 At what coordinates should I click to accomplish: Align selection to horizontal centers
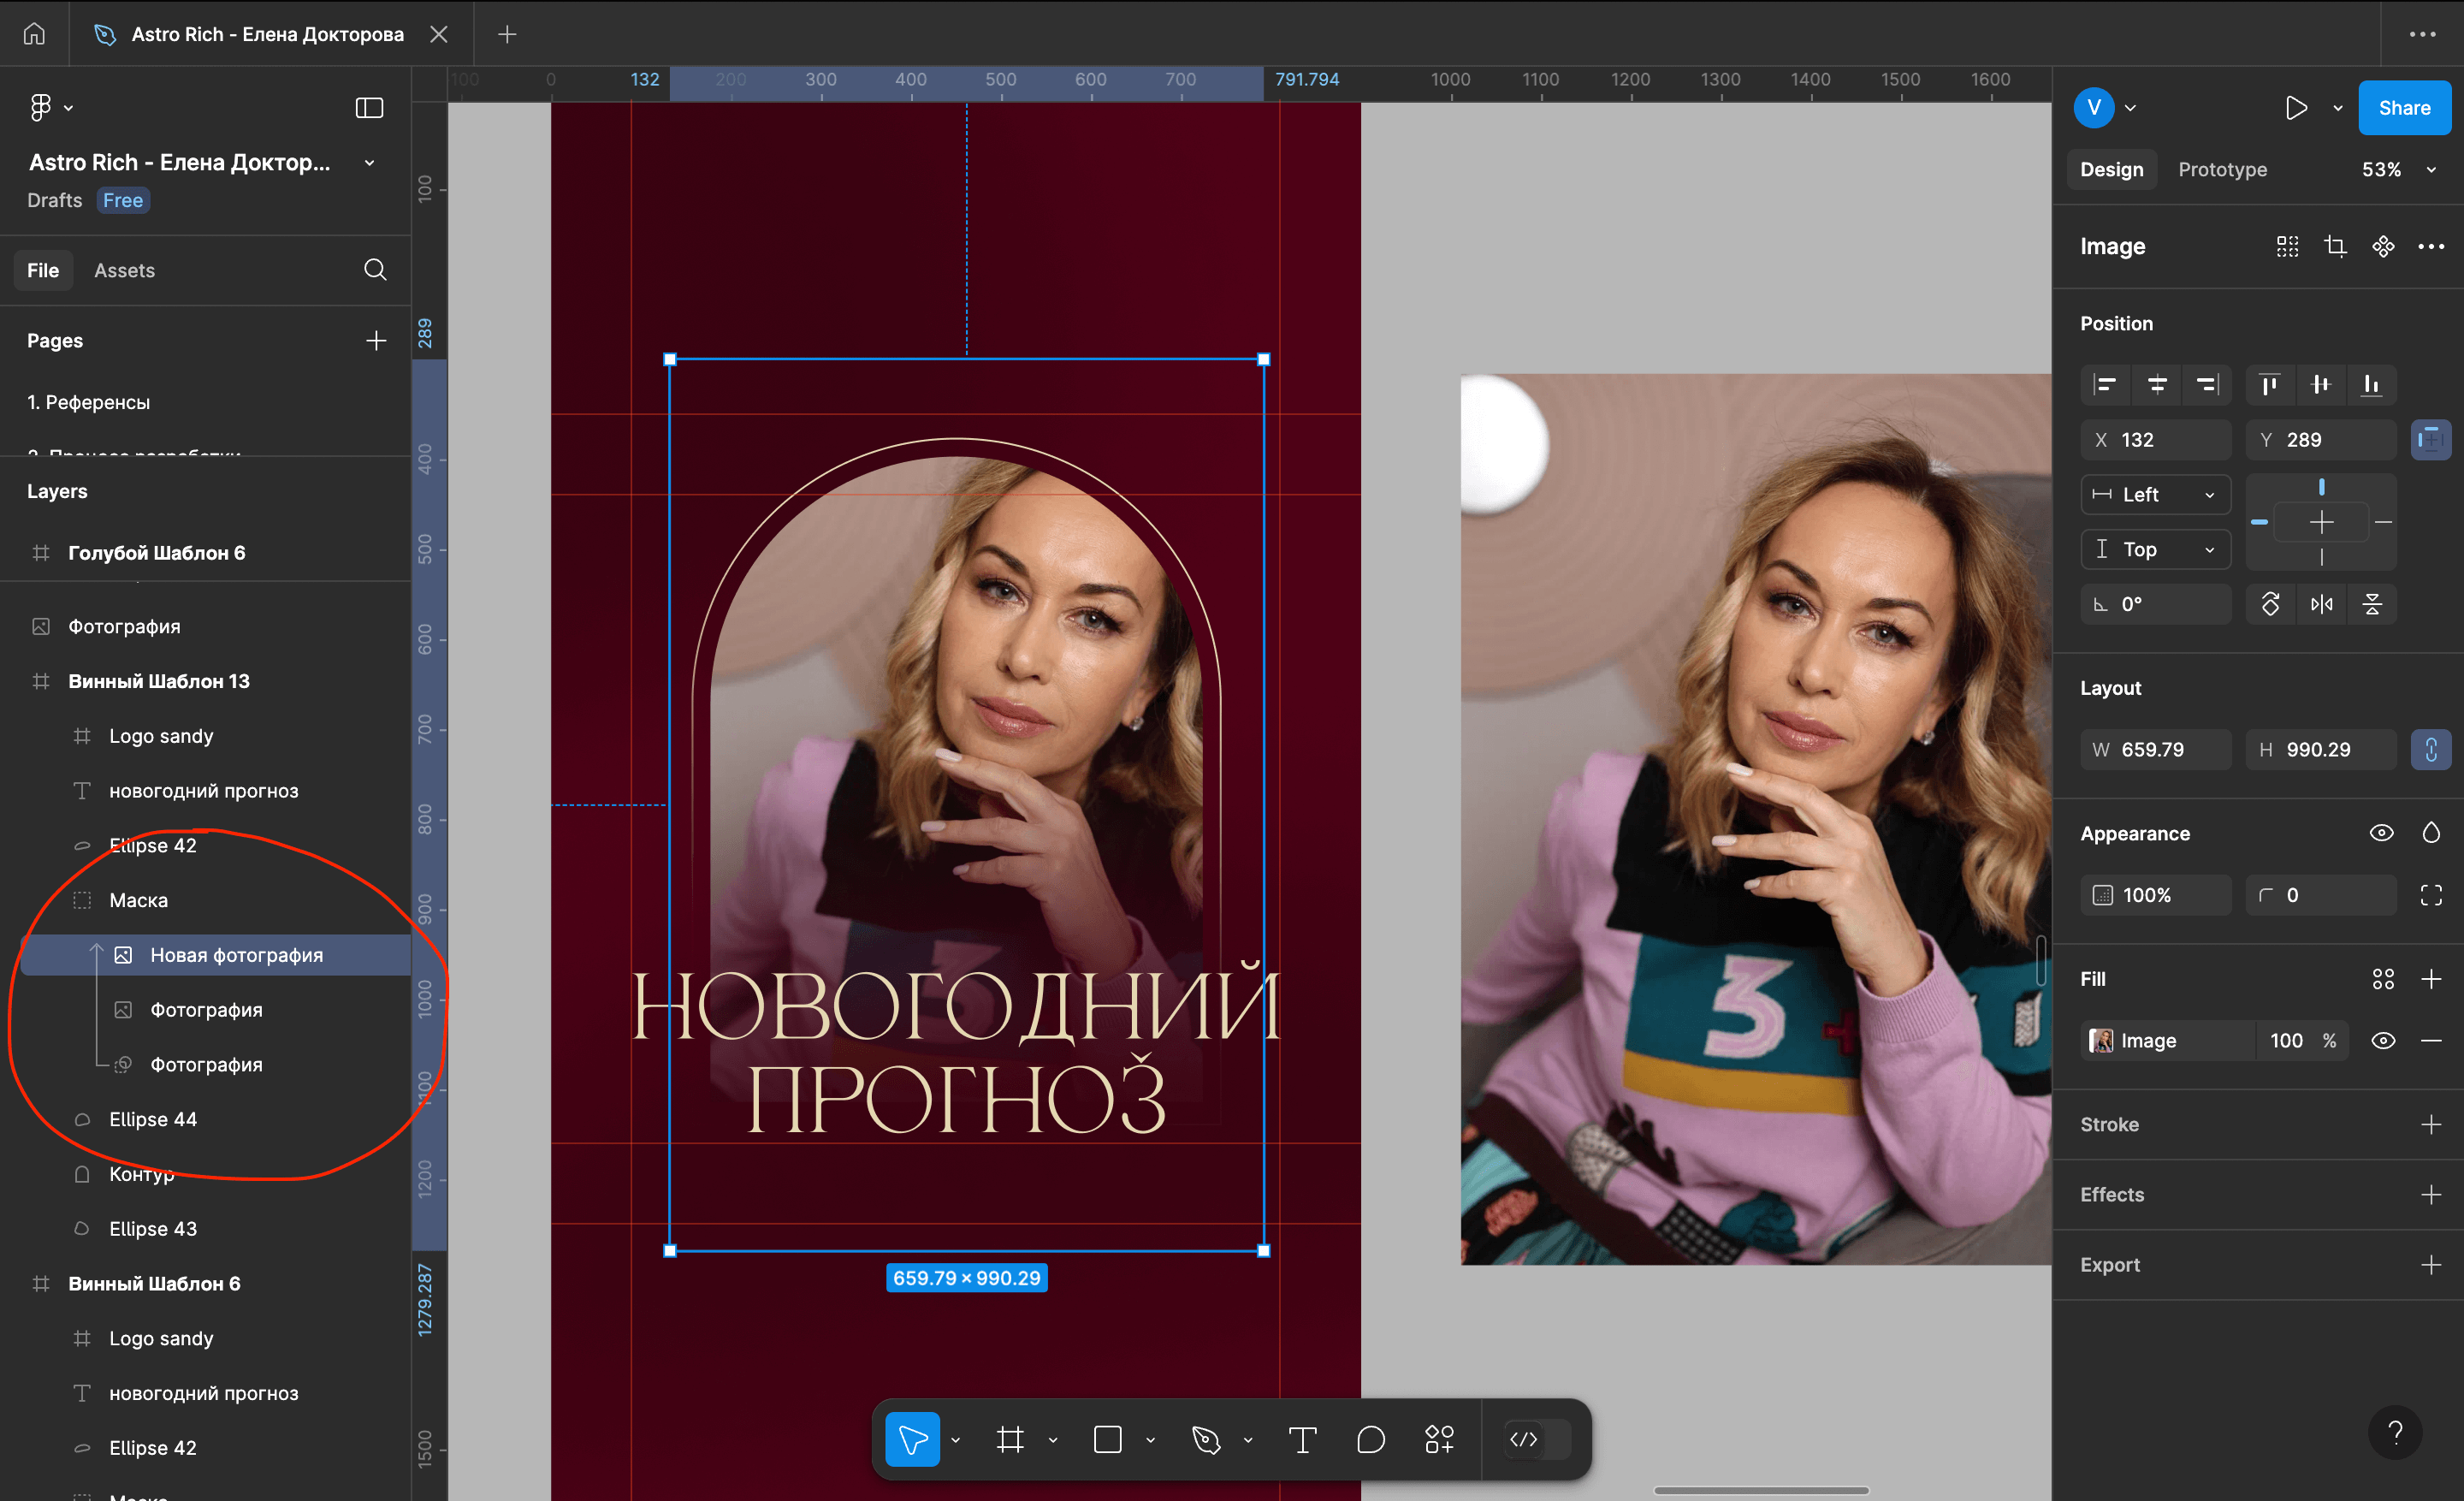tap(2157, 384)
